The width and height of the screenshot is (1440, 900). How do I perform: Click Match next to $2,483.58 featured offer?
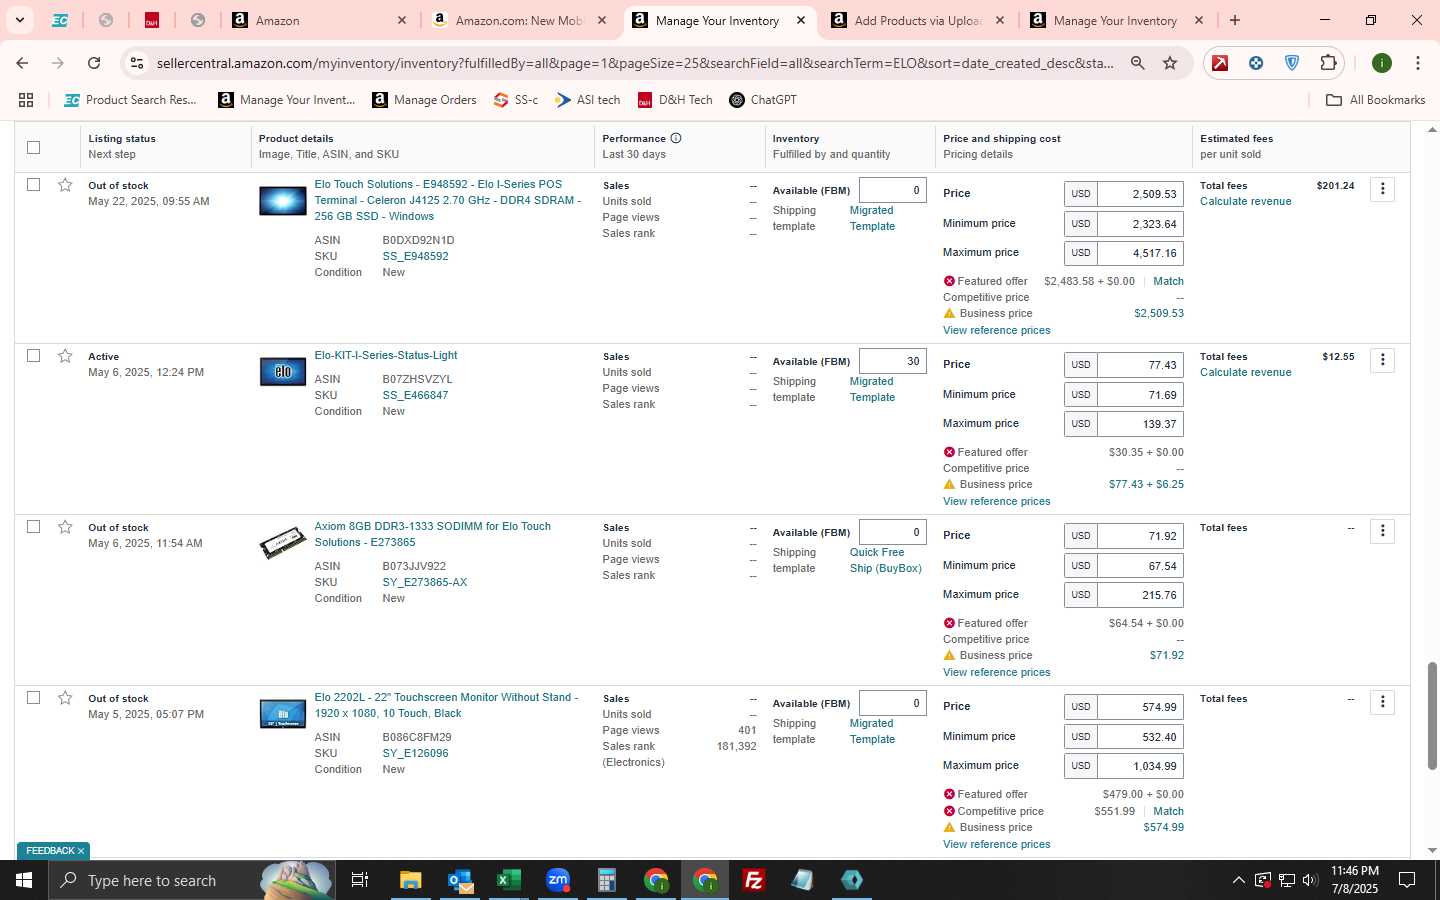(1168, 281)
